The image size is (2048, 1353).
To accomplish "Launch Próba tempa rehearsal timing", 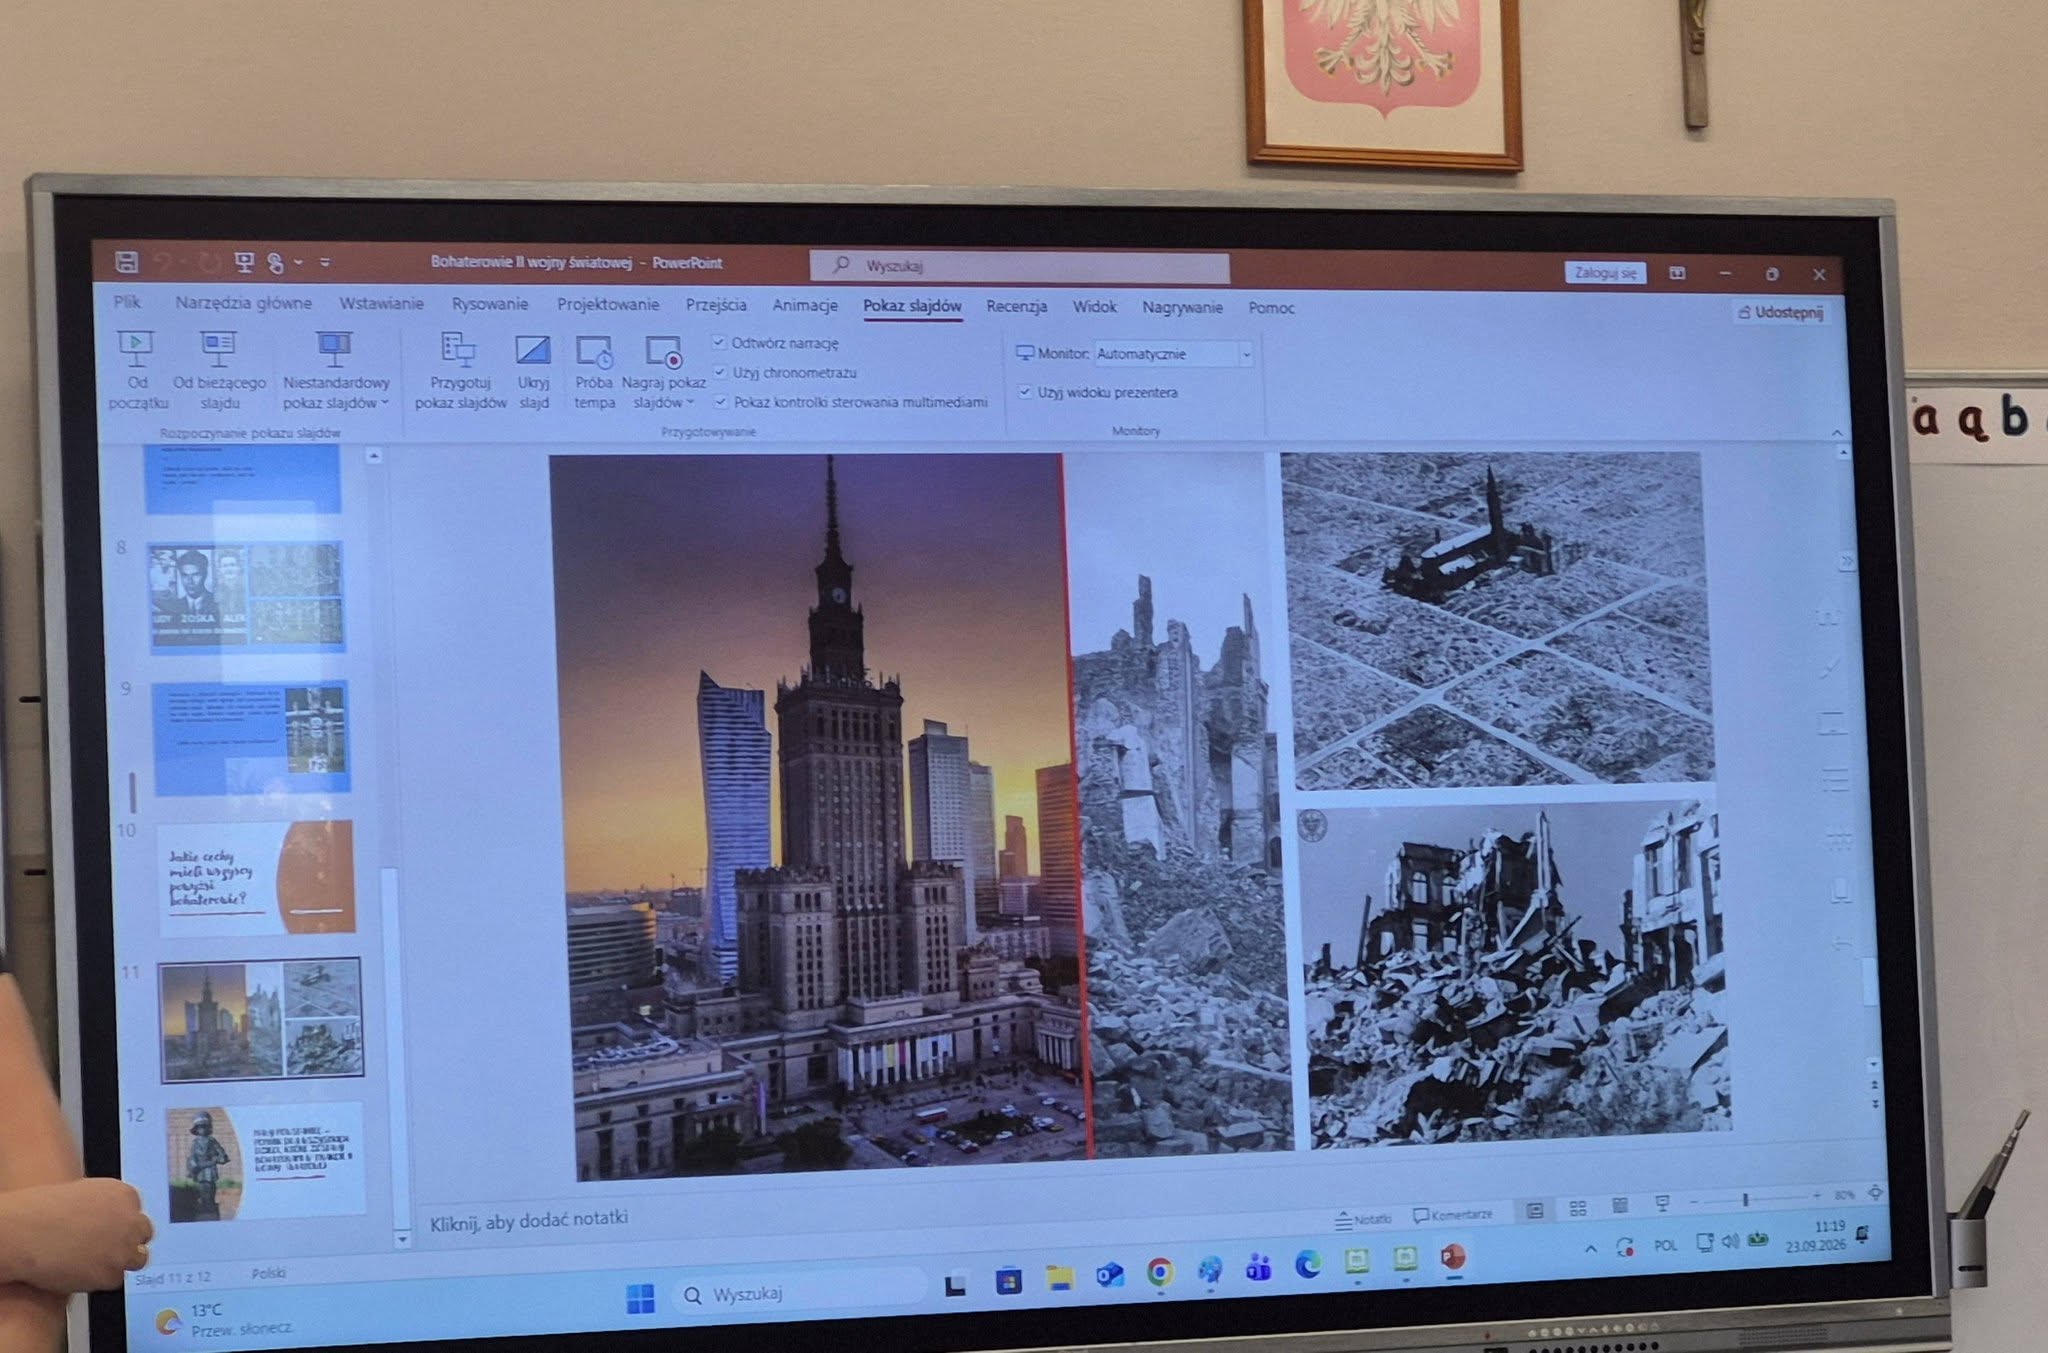I will (594, 372).
